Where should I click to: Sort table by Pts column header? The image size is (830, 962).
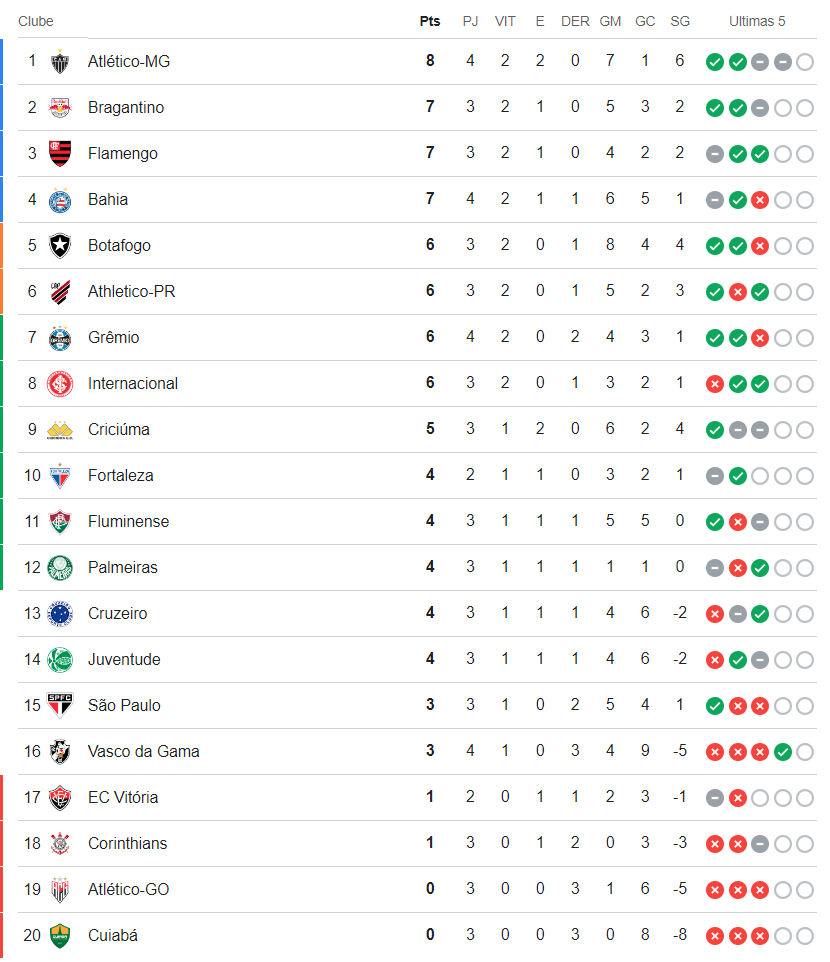pos(430,21)
